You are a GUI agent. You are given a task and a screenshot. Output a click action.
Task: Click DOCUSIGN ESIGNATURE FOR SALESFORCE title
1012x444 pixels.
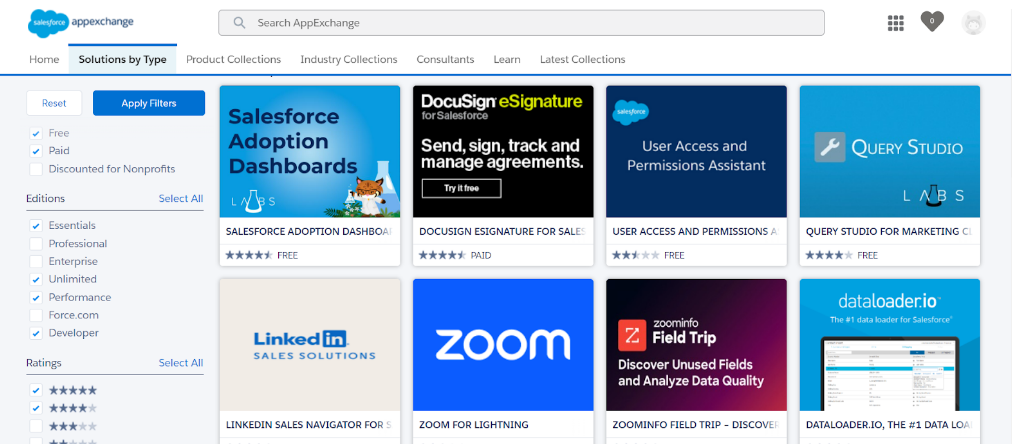tap(503, 231)
